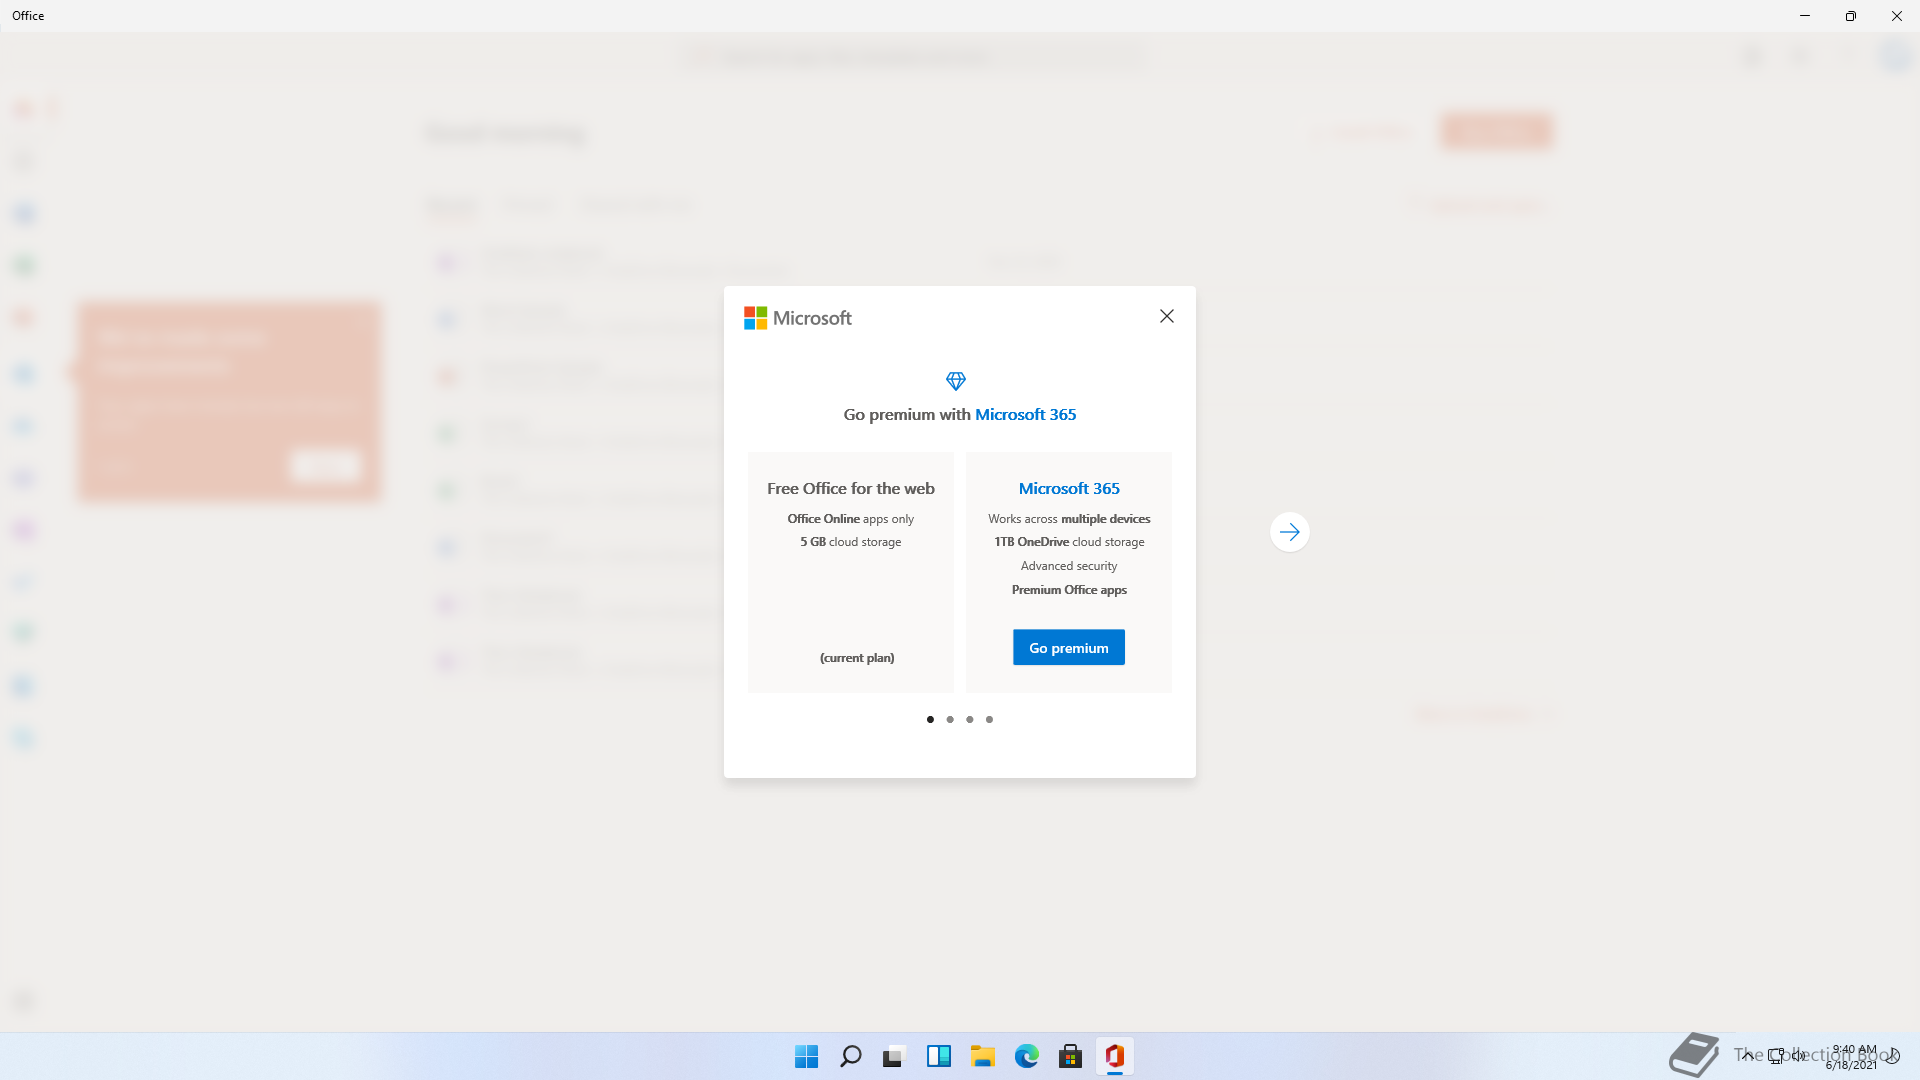Click the Premium Office apps text
This screenshot has height=1080, width=1920.
(1069, 590)
